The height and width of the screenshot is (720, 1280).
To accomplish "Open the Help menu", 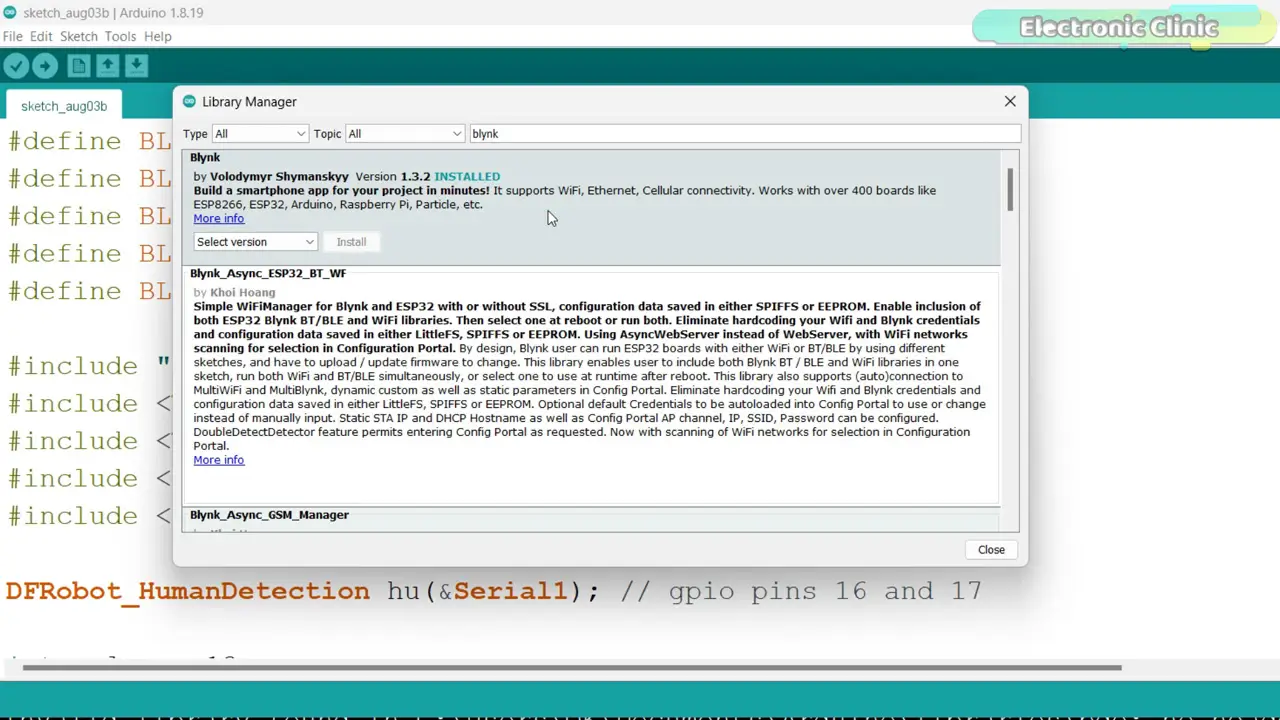I will (x=157, y=36).
